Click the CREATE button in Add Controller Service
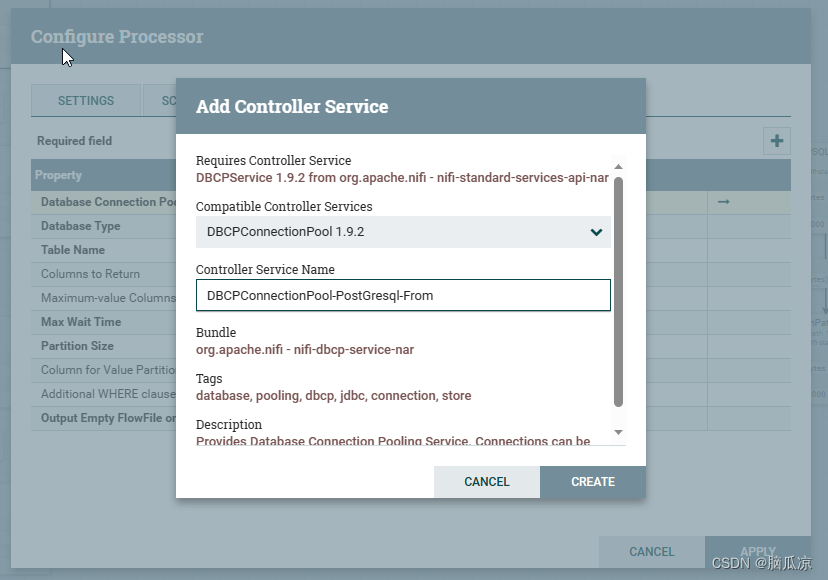 (x=592, y=482)
